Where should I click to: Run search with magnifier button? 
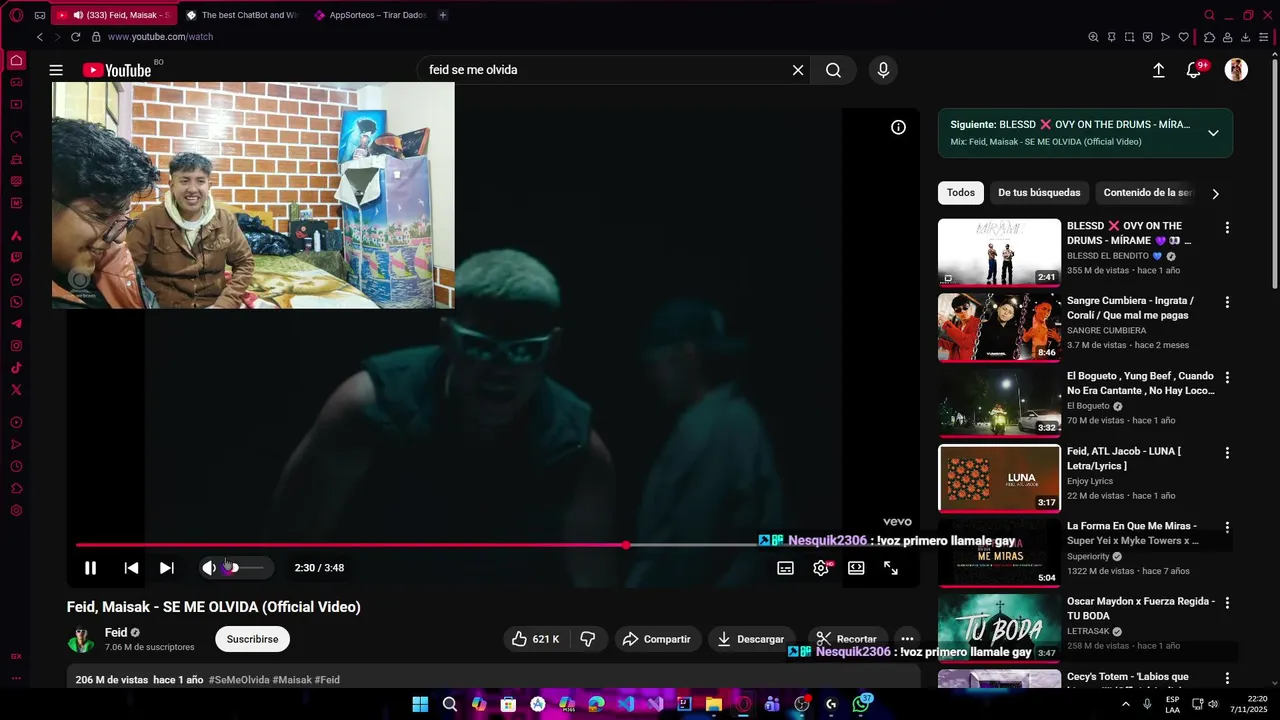coord(833,70)
